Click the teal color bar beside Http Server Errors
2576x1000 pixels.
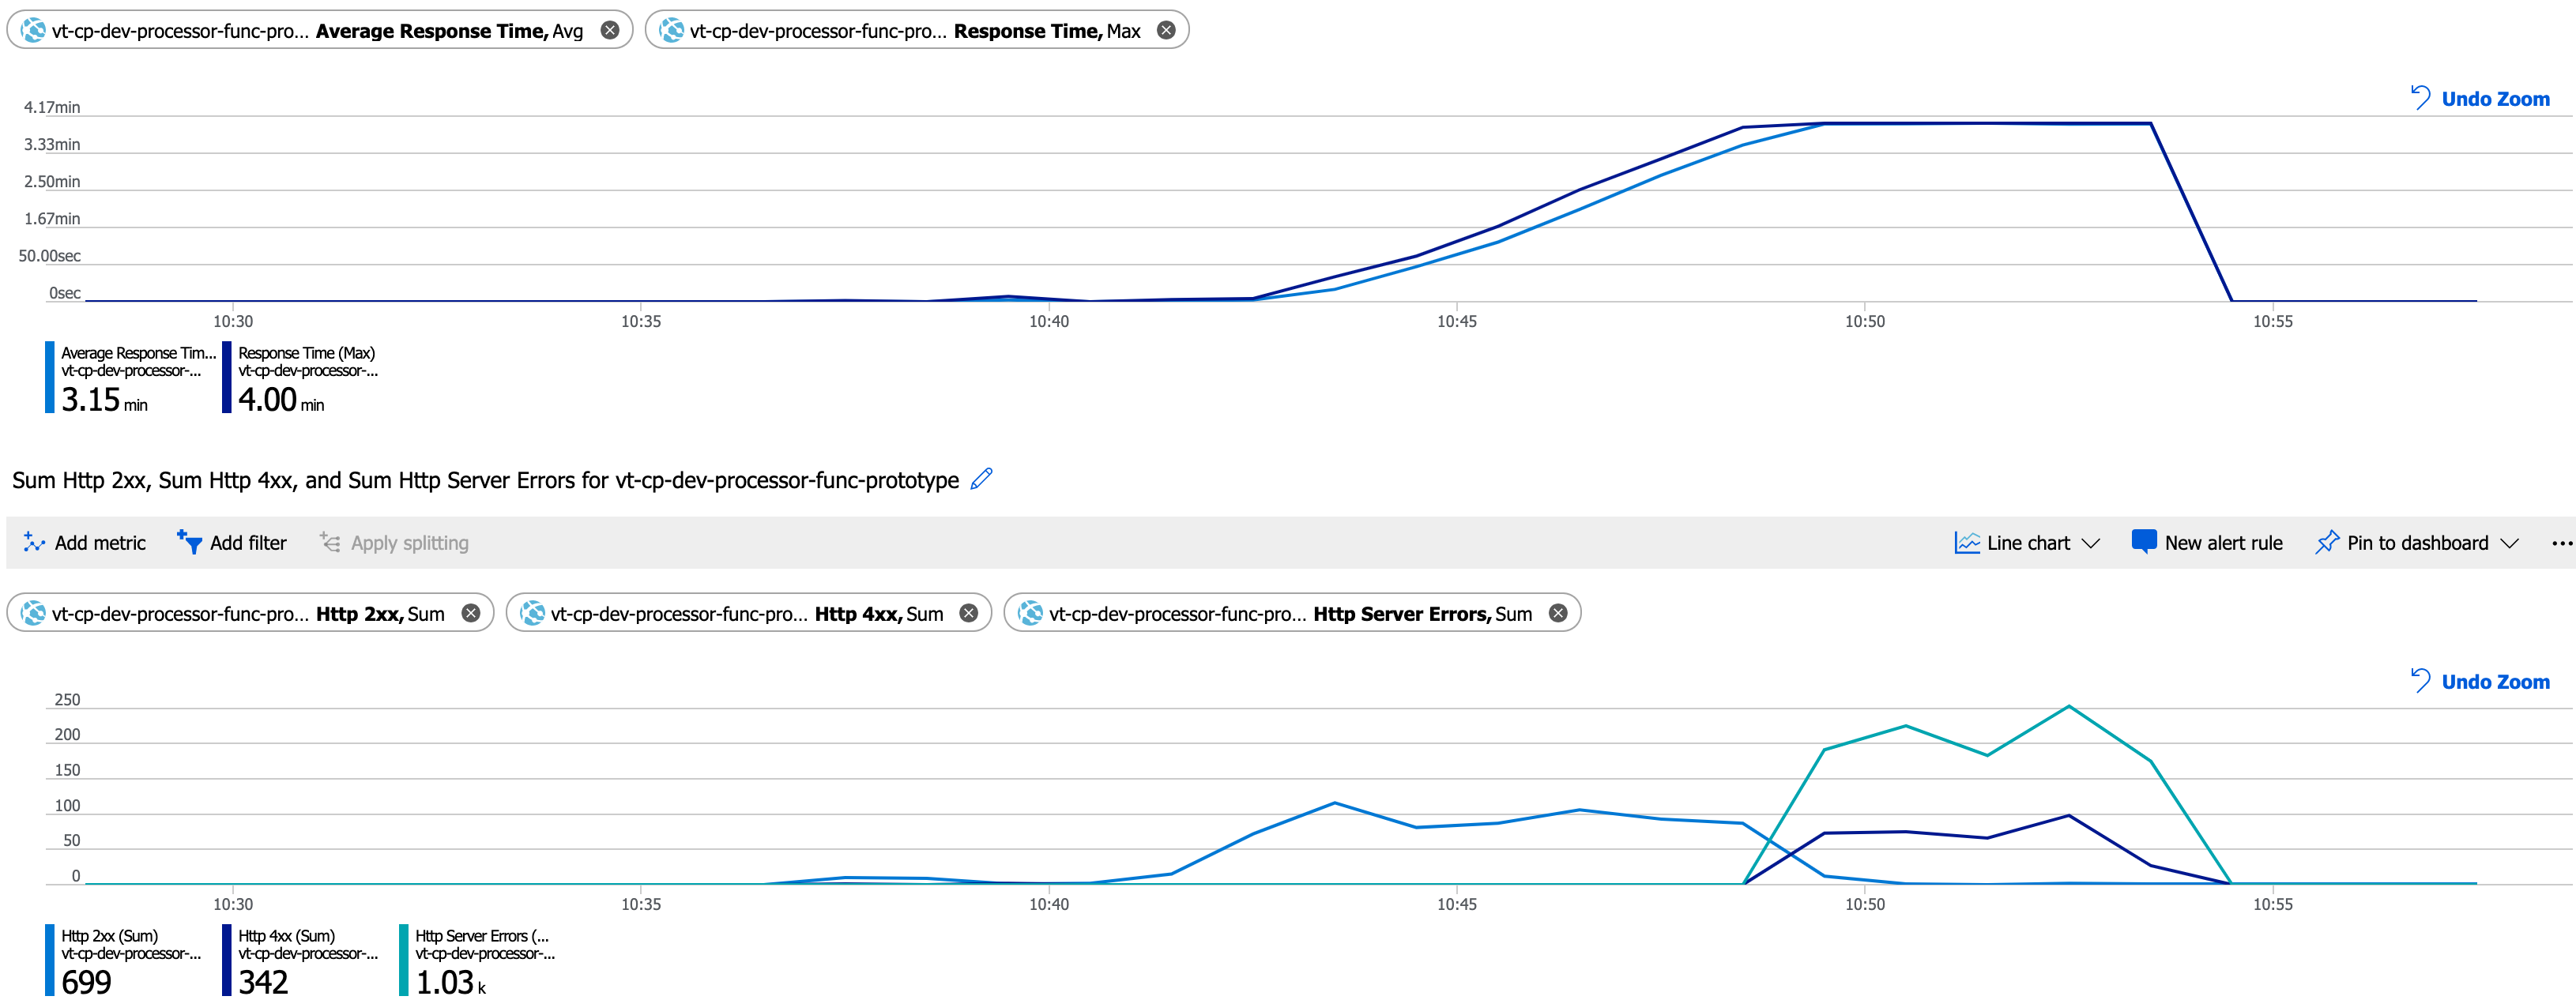402,958
